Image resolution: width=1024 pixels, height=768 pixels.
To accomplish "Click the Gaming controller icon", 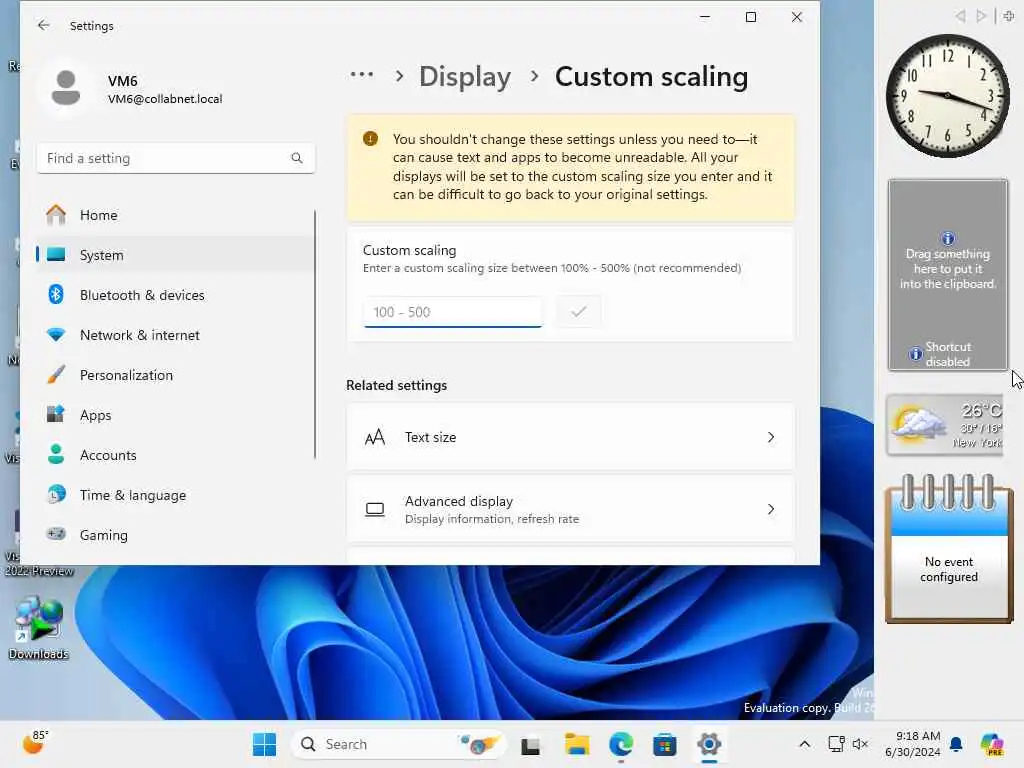I will coord(56,534).
